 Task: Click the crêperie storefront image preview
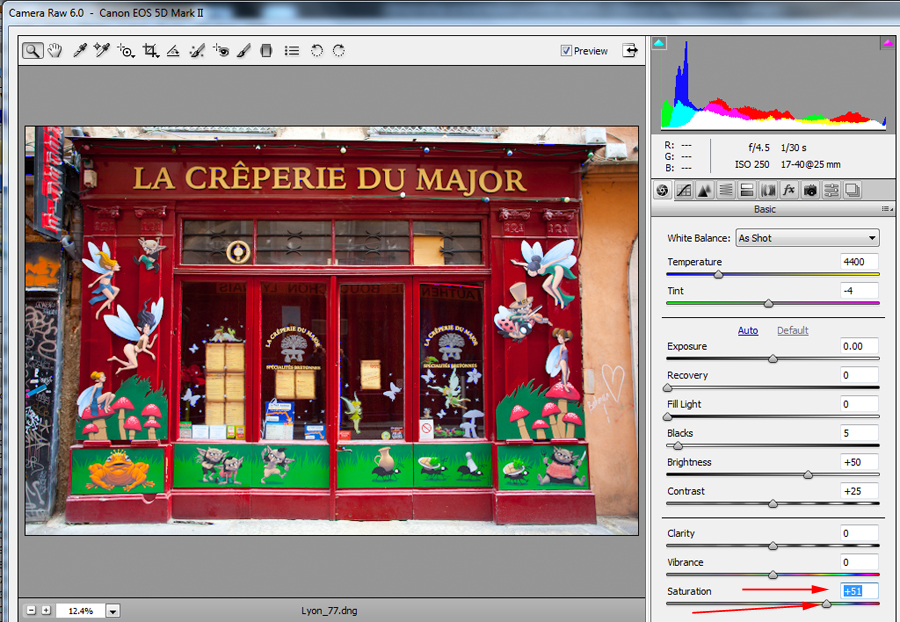(332, 331)
